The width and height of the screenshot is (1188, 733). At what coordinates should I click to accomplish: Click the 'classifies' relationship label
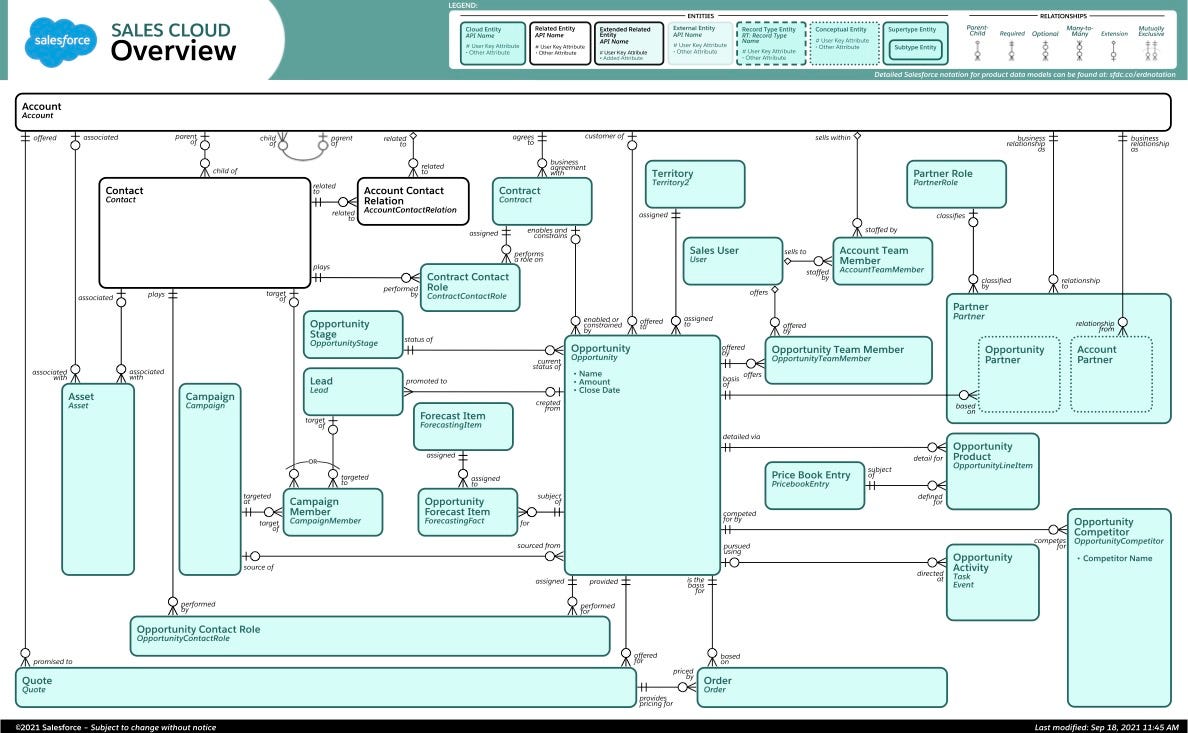click(x=951, y=216)
